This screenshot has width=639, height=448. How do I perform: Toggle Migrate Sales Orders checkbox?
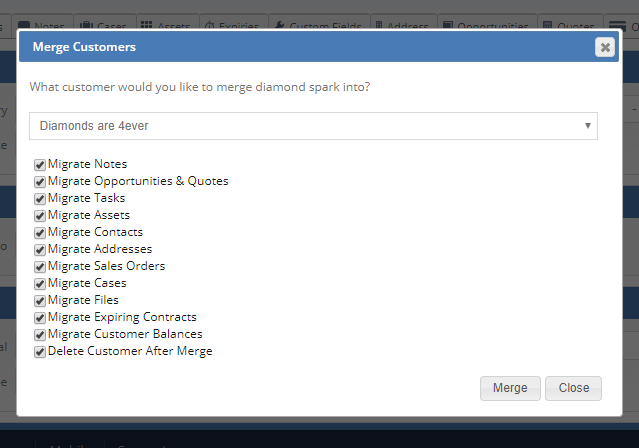(40, 267)
